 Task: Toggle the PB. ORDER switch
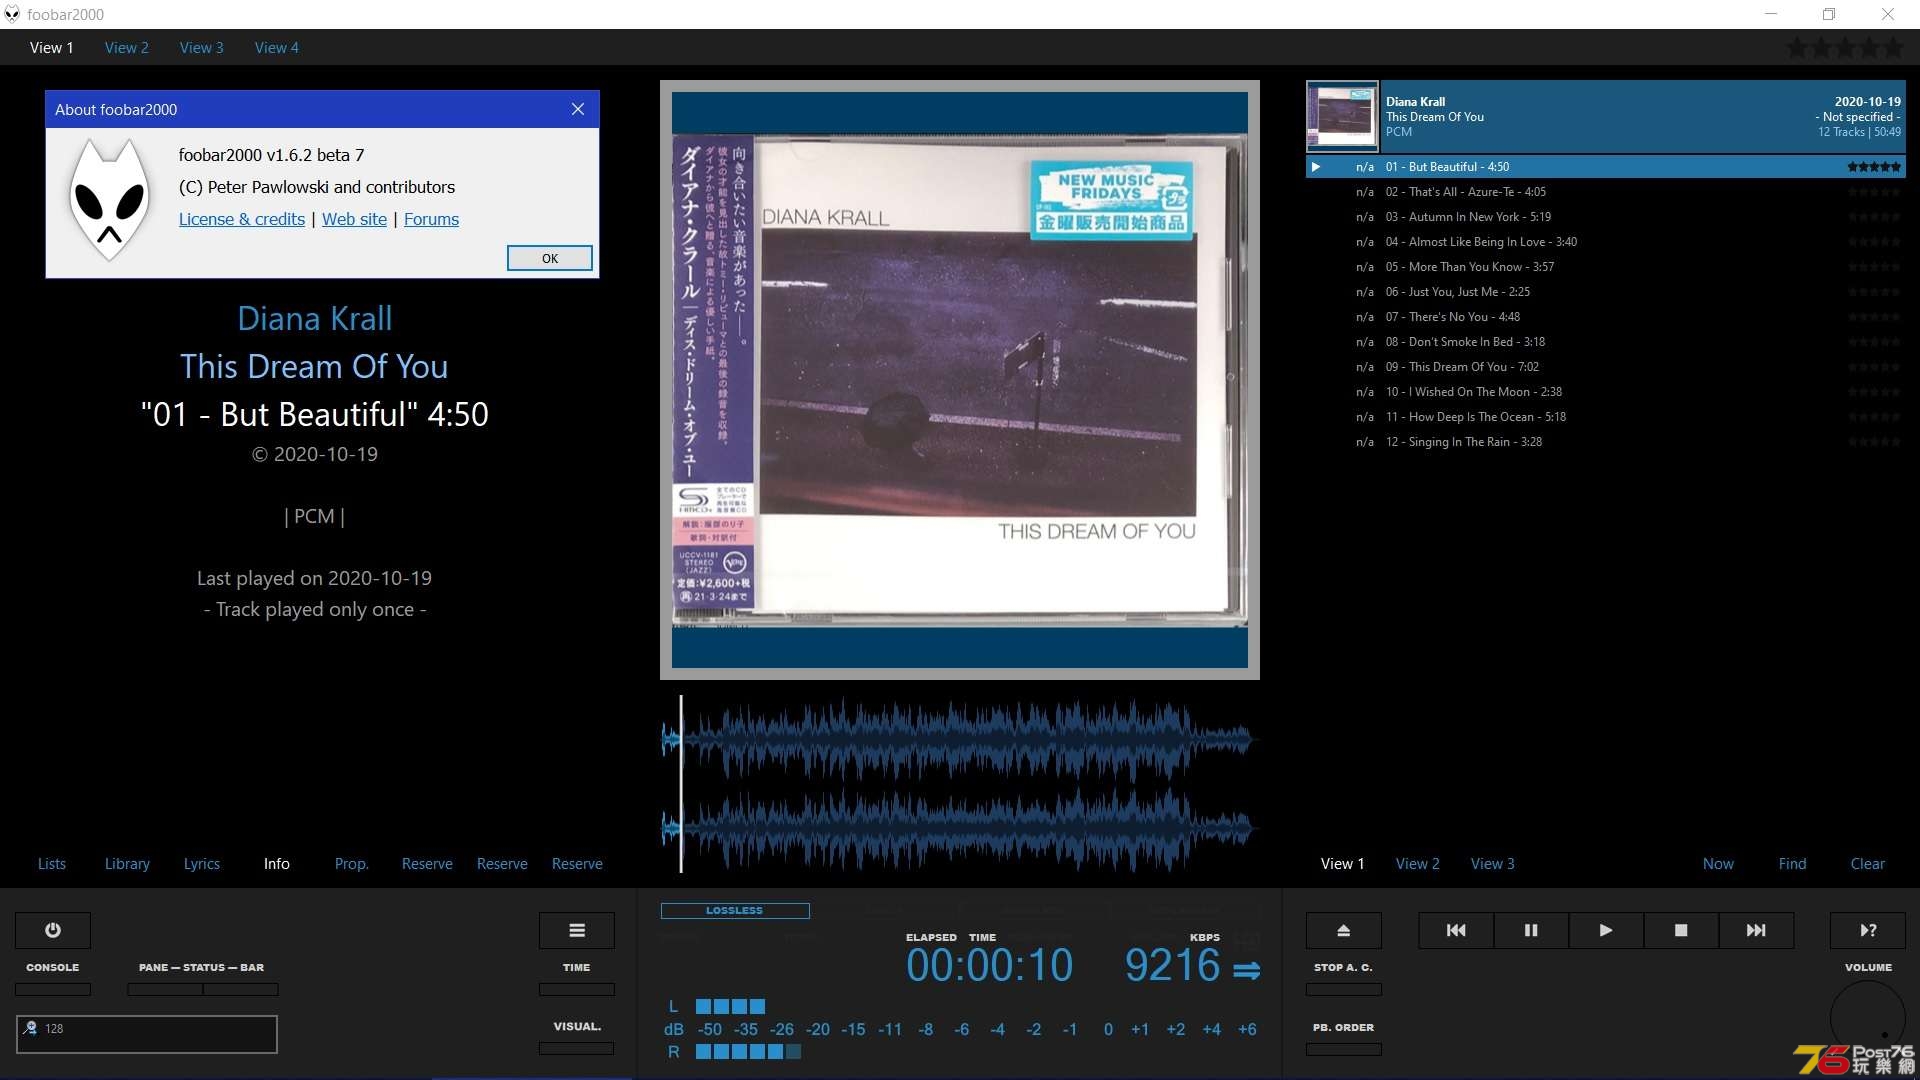(1344, 1049)
